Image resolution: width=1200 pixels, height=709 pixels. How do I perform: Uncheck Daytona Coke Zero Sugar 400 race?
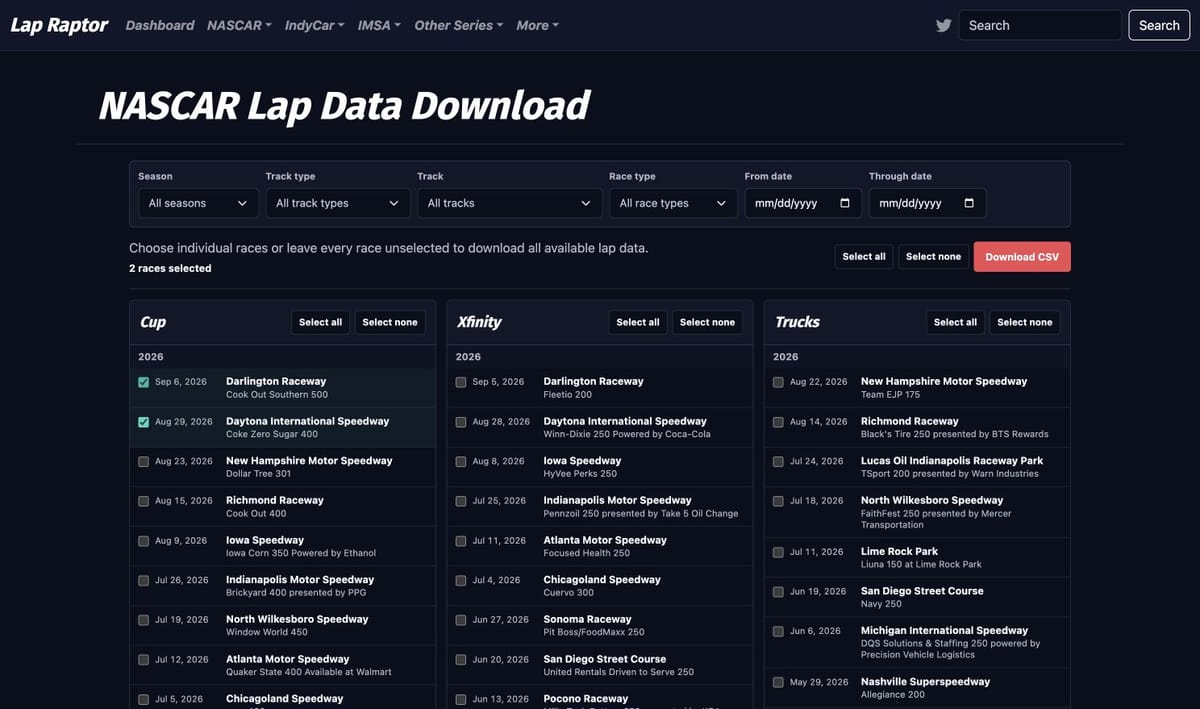[x=144, y=422]
